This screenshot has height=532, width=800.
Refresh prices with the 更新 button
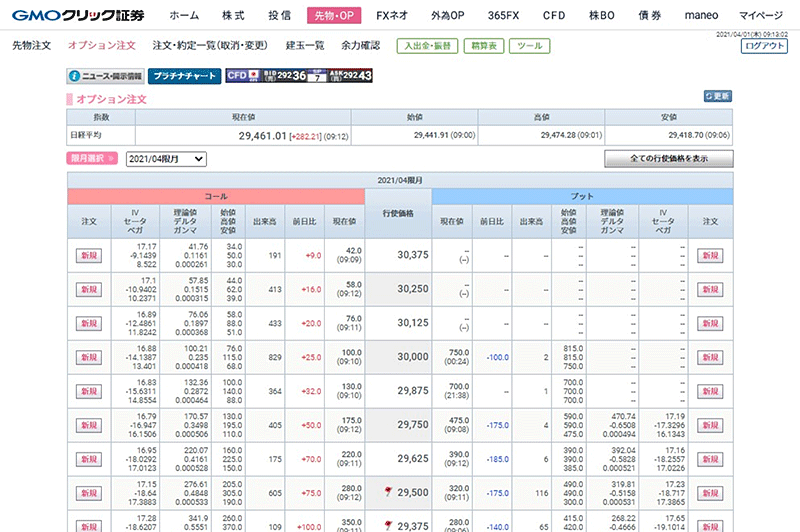[718, 96]
